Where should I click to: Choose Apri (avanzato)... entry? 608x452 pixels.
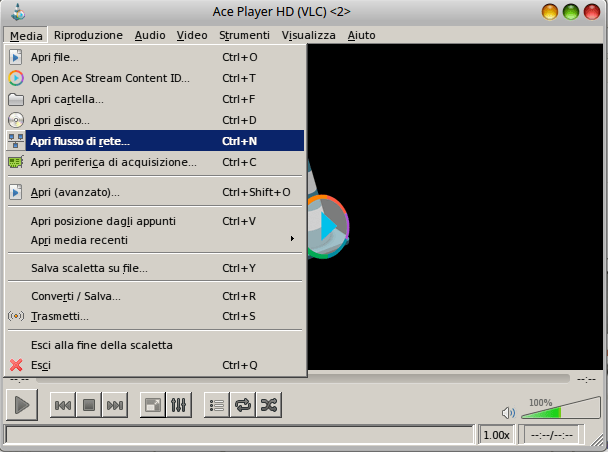coord(155,192)
